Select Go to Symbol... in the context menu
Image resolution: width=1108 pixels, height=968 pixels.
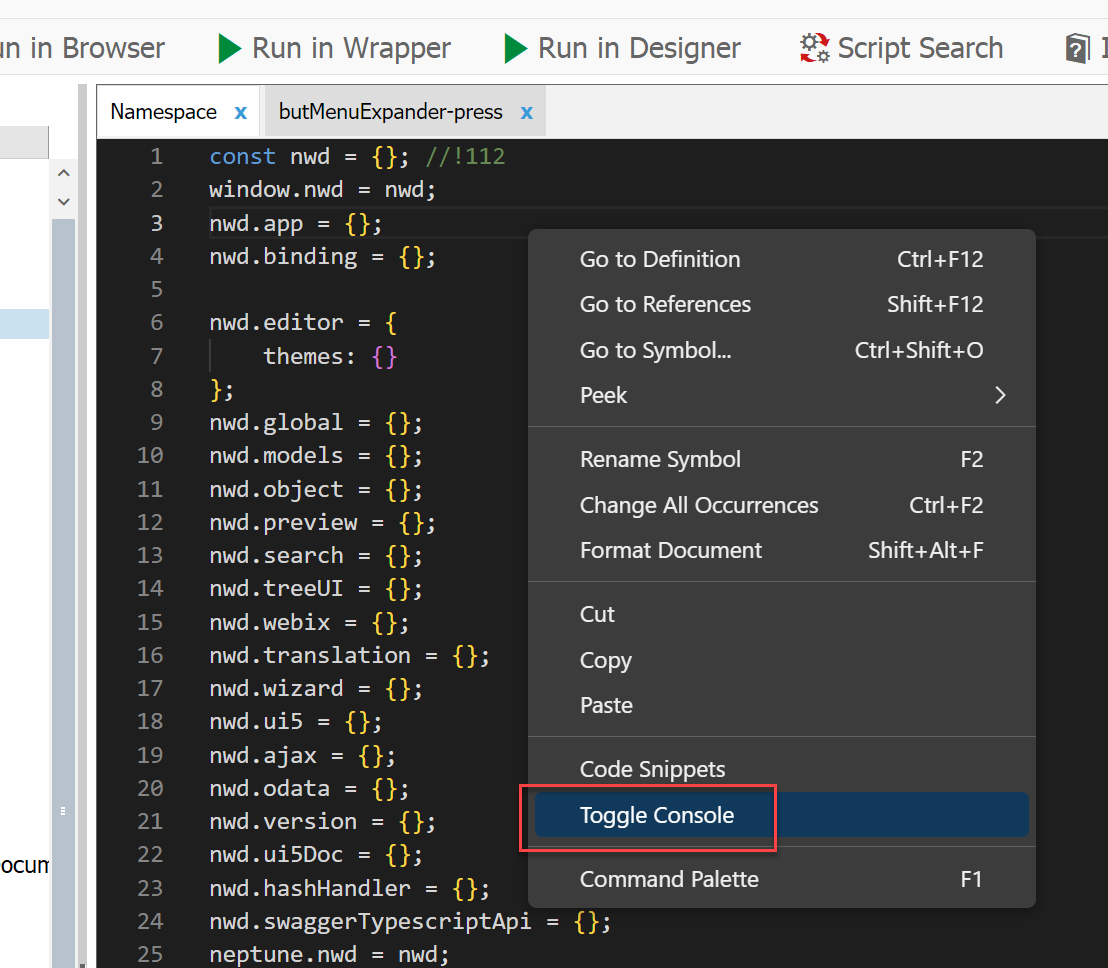click(782, 350)
